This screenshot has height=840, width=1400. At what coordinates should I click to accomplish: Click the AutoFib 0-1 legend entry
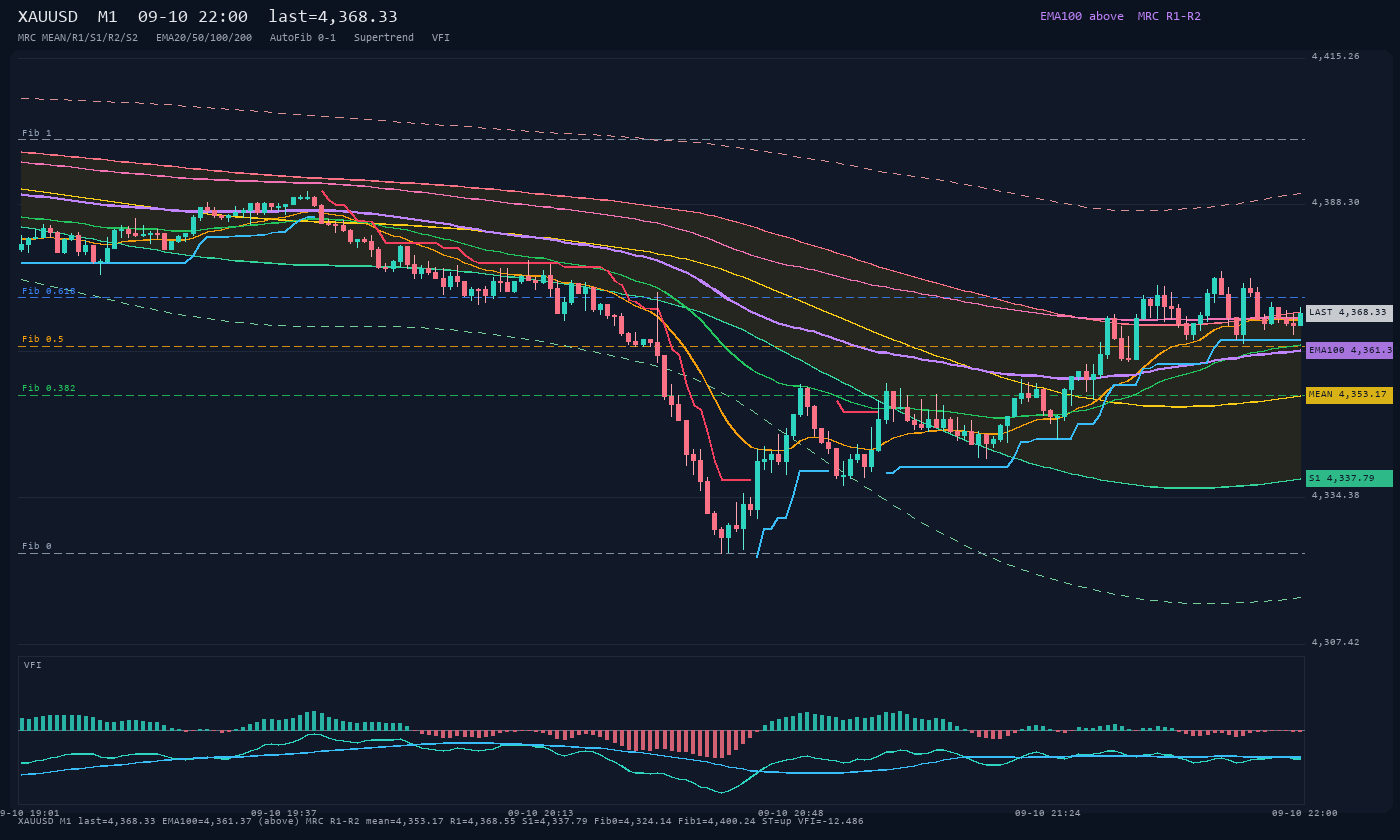[x=303, y=38]
